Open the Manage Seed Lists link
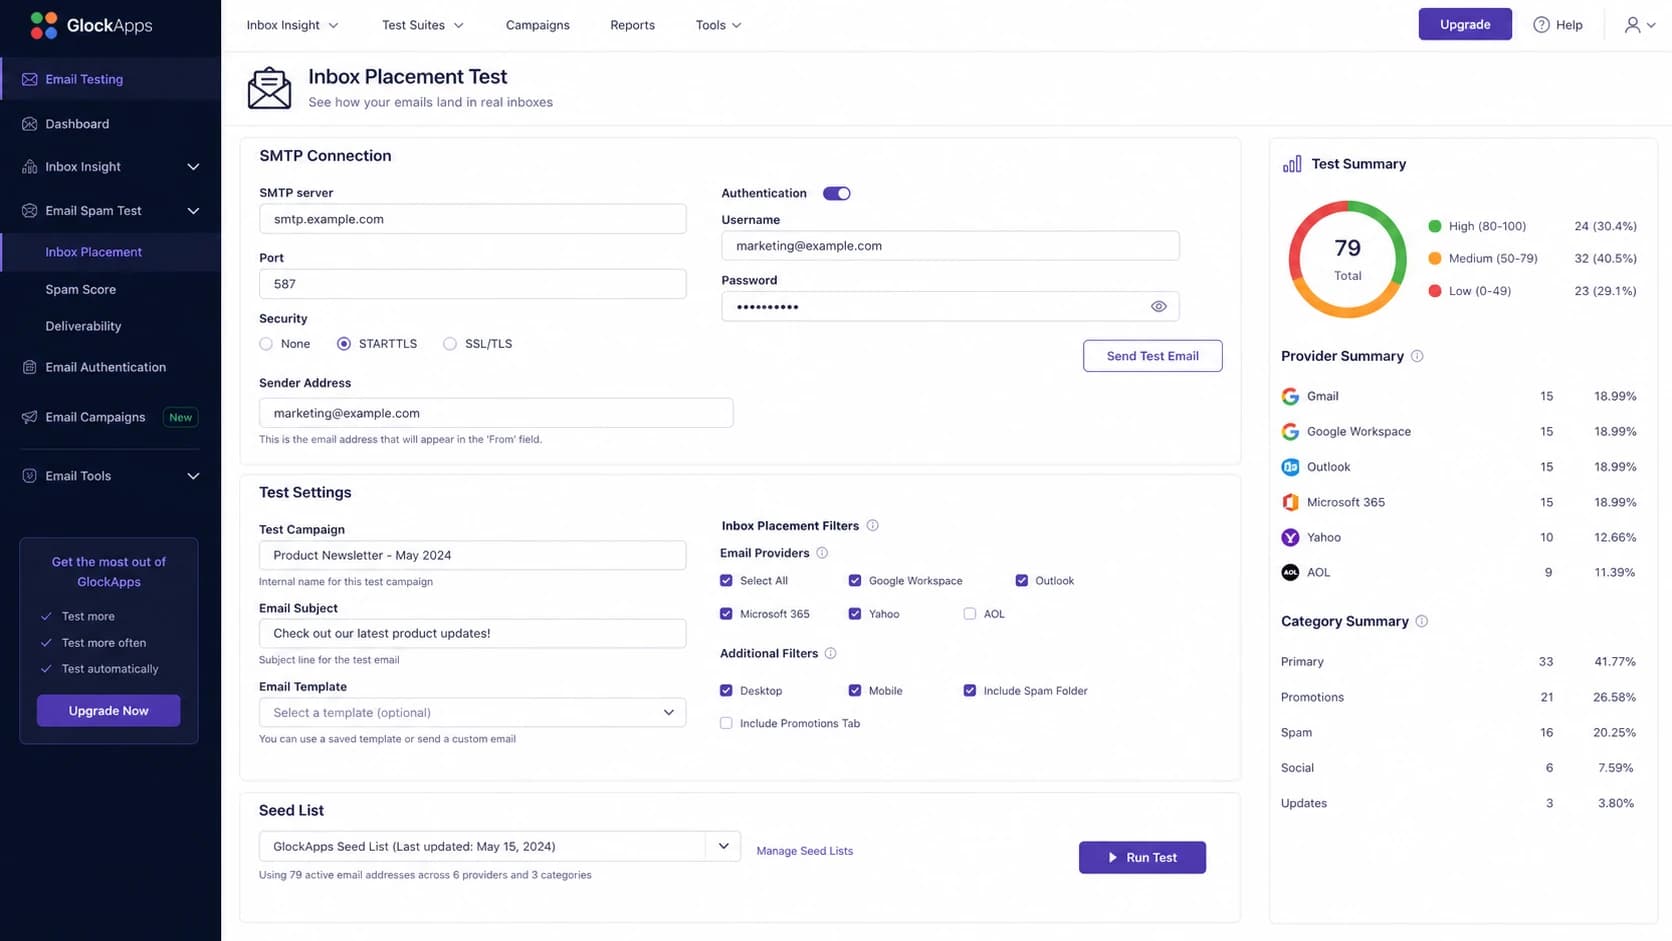The width and height of the screenshot is (1672, 941). pyautogui.click(x=805, y=852)
